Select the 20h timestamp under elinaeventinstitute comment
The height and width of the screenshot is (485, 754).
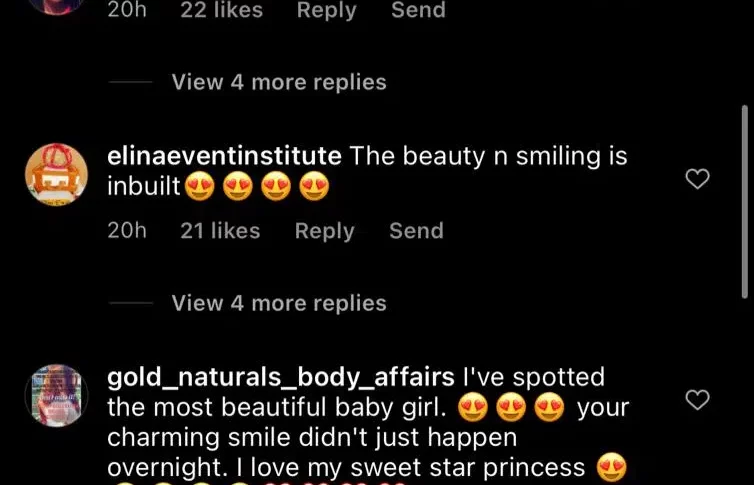[x=127, y=231]
